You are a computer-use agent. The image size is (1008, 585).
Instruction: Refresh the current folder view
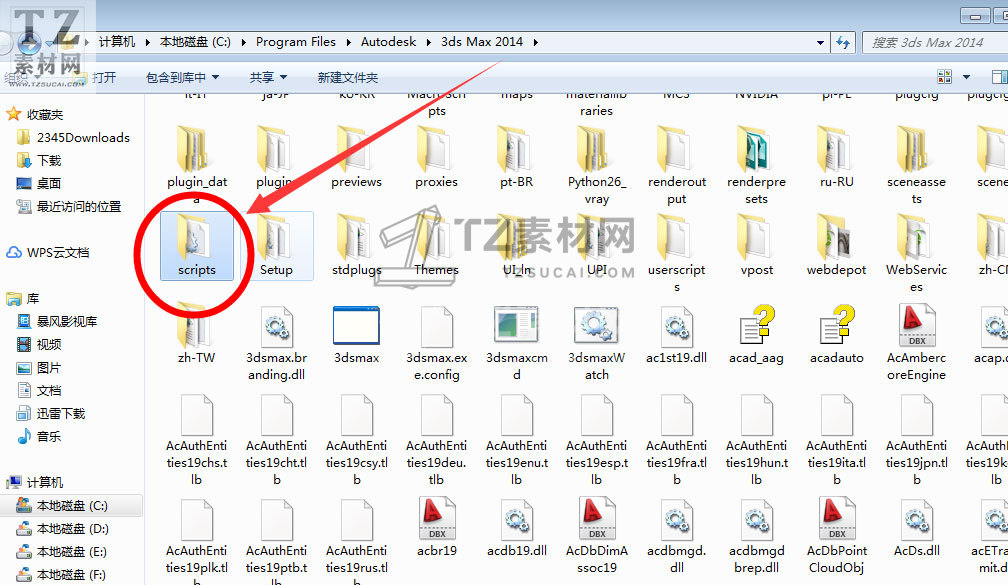coord(843,42)
